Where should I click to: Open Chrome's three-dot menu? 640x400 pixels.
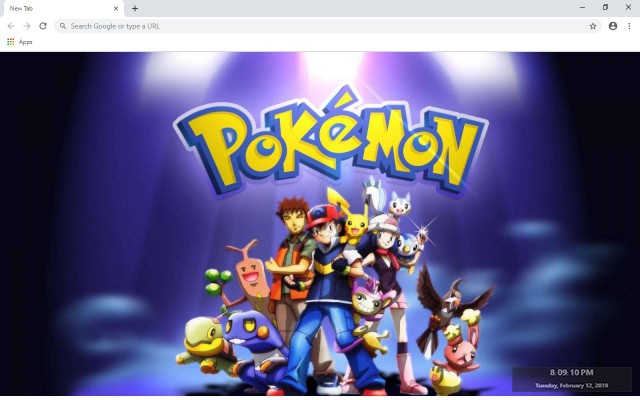point(629,26)
